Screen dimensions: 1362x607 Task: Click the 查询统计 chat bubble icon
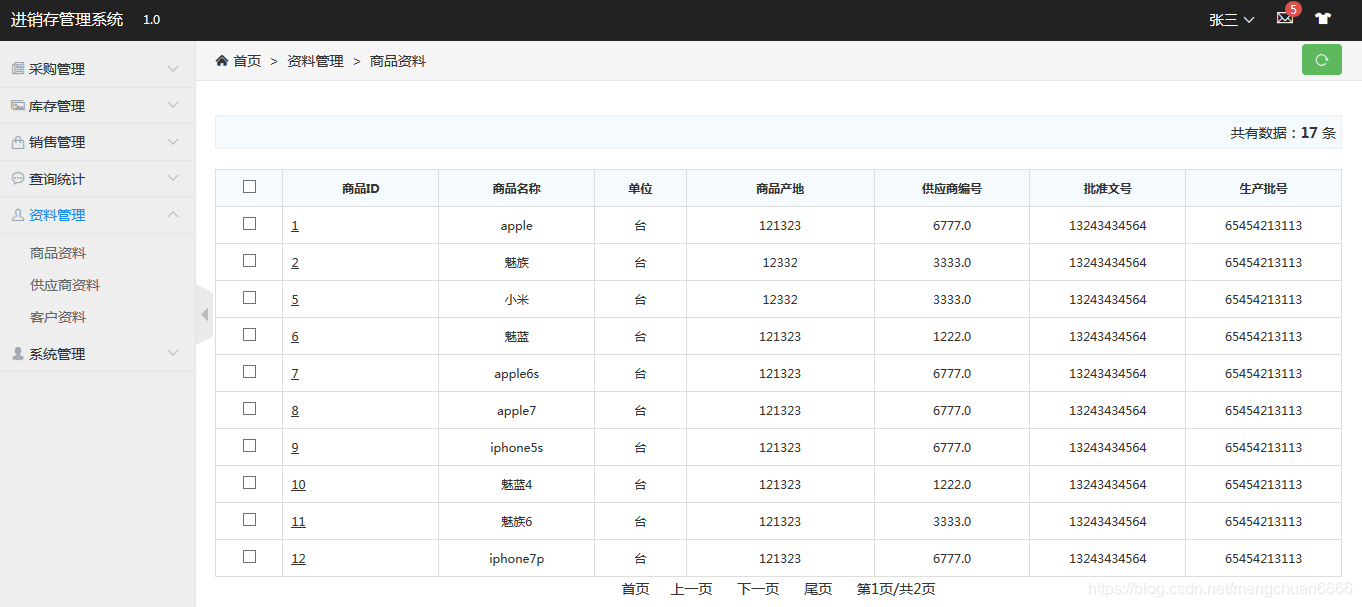pyautogui.click(x=17, y=178)
